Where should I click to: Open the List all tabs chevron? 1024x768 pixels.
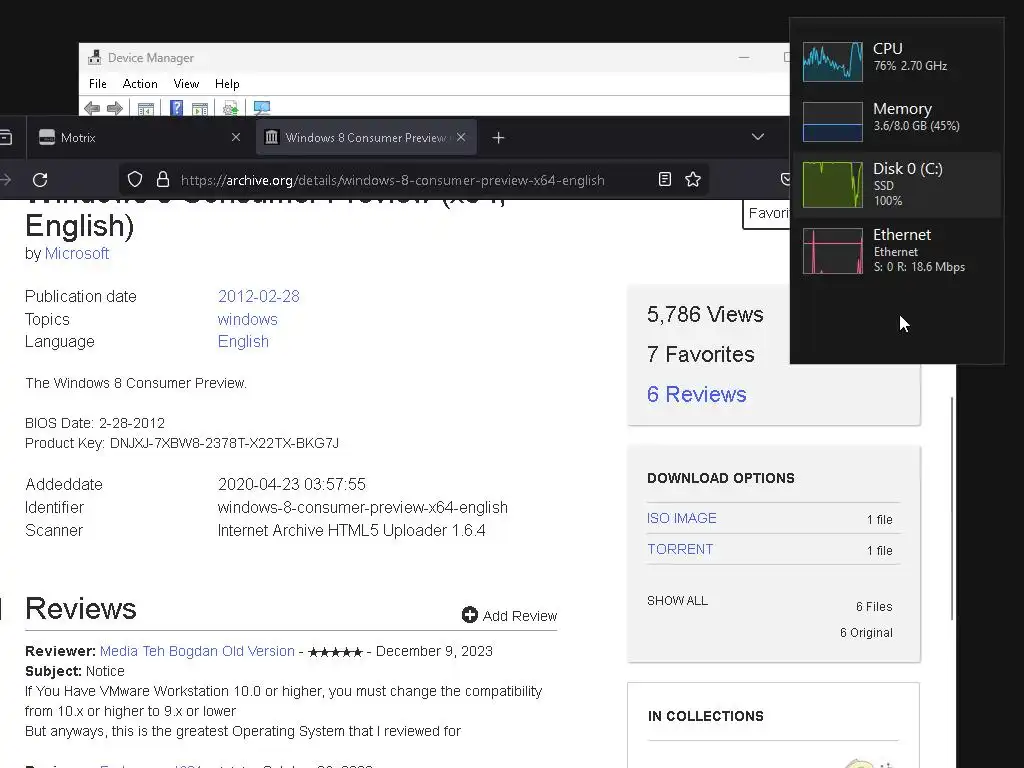[x=758, y=137]
